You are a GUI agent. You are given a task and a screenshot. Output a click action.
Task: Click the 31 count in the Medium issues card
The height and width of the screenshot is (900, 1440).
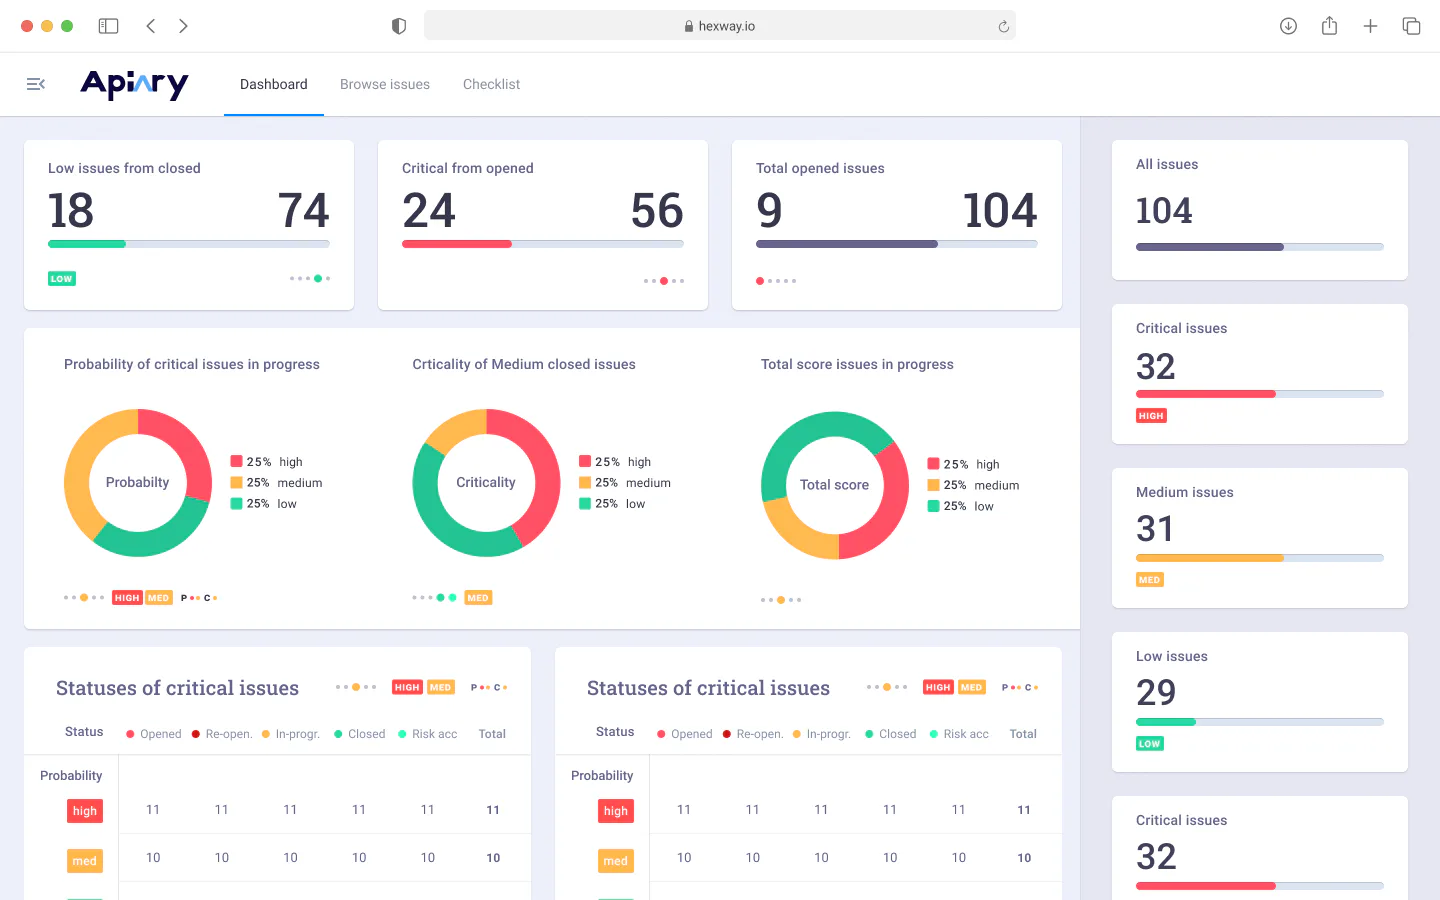1155,528
